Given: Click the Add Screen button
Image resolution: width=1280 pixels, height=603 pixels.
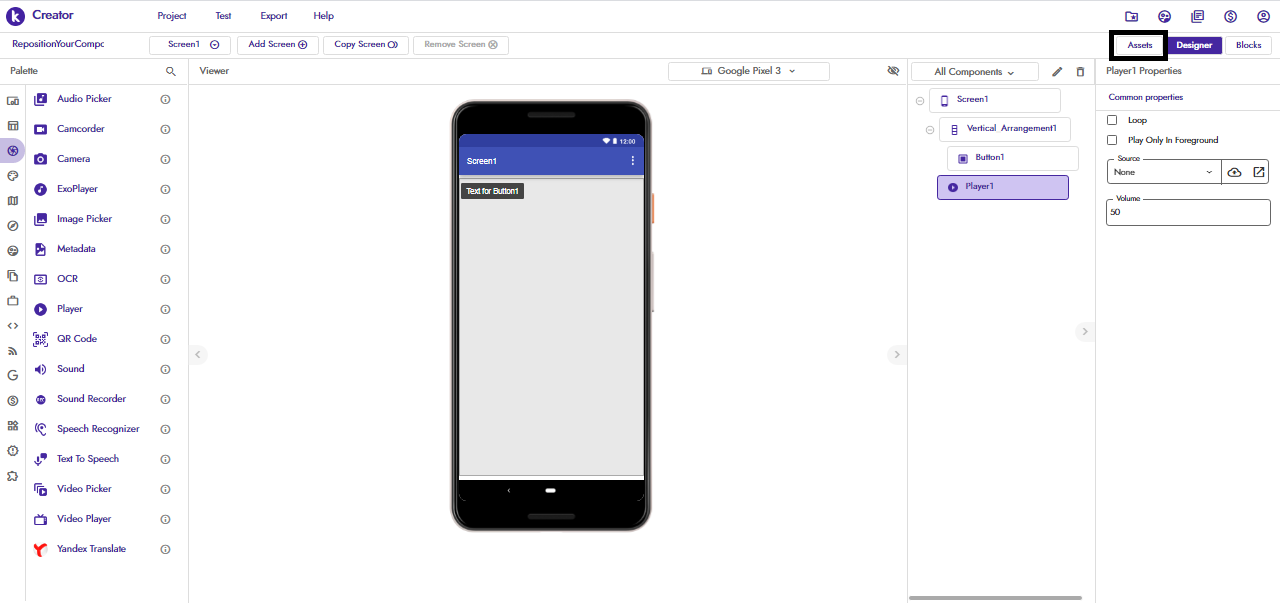Looking at the screenshot, I should pyautogui.click(x=277, y=45).
